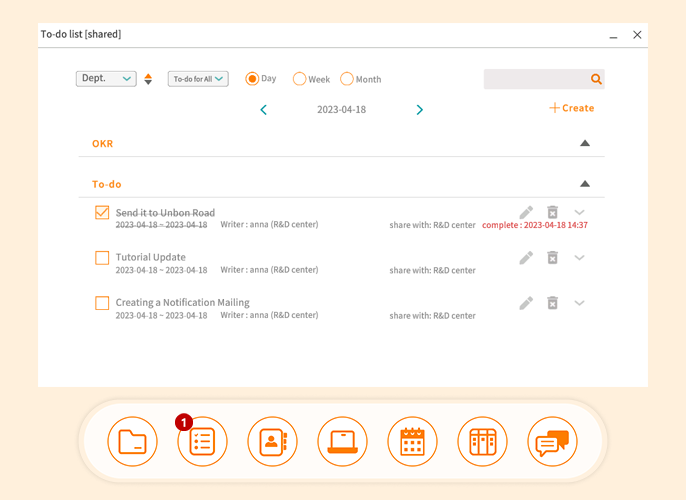
Task: Edit the Creating a Notification Mailing task
Action: (526, 303)
